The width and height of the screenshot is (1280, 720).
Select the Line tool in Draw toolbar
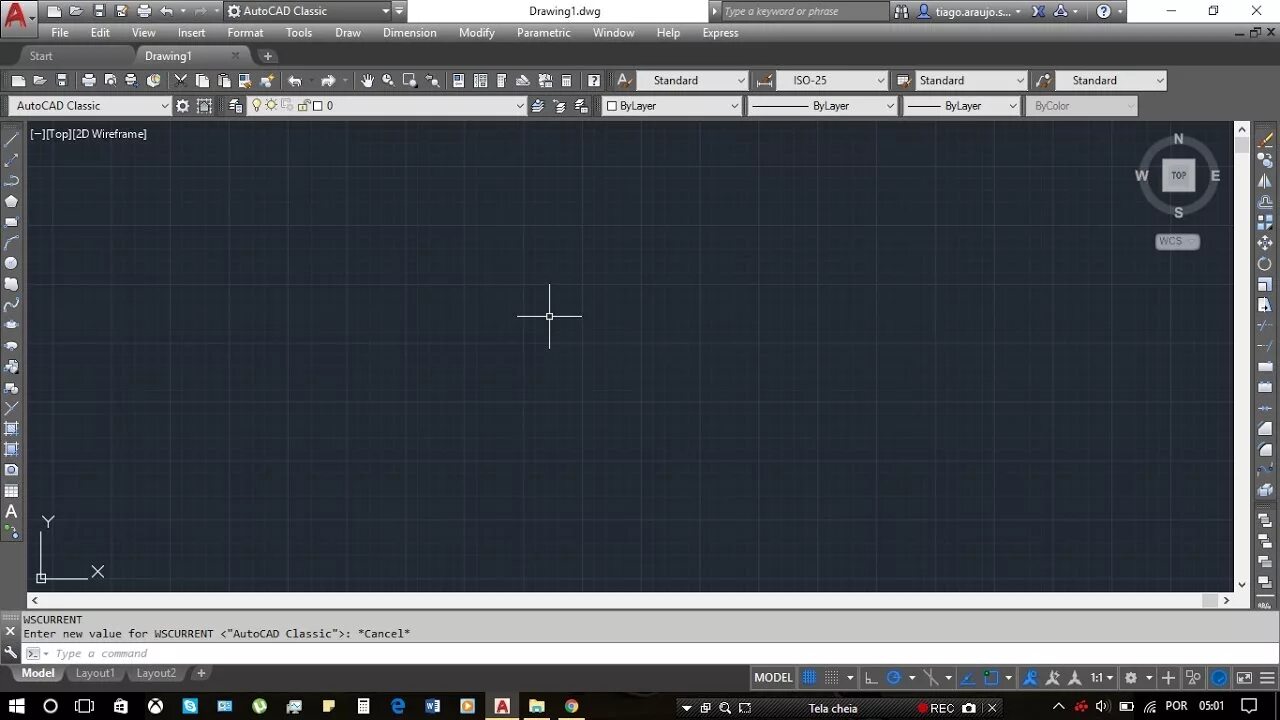(12, 139)
